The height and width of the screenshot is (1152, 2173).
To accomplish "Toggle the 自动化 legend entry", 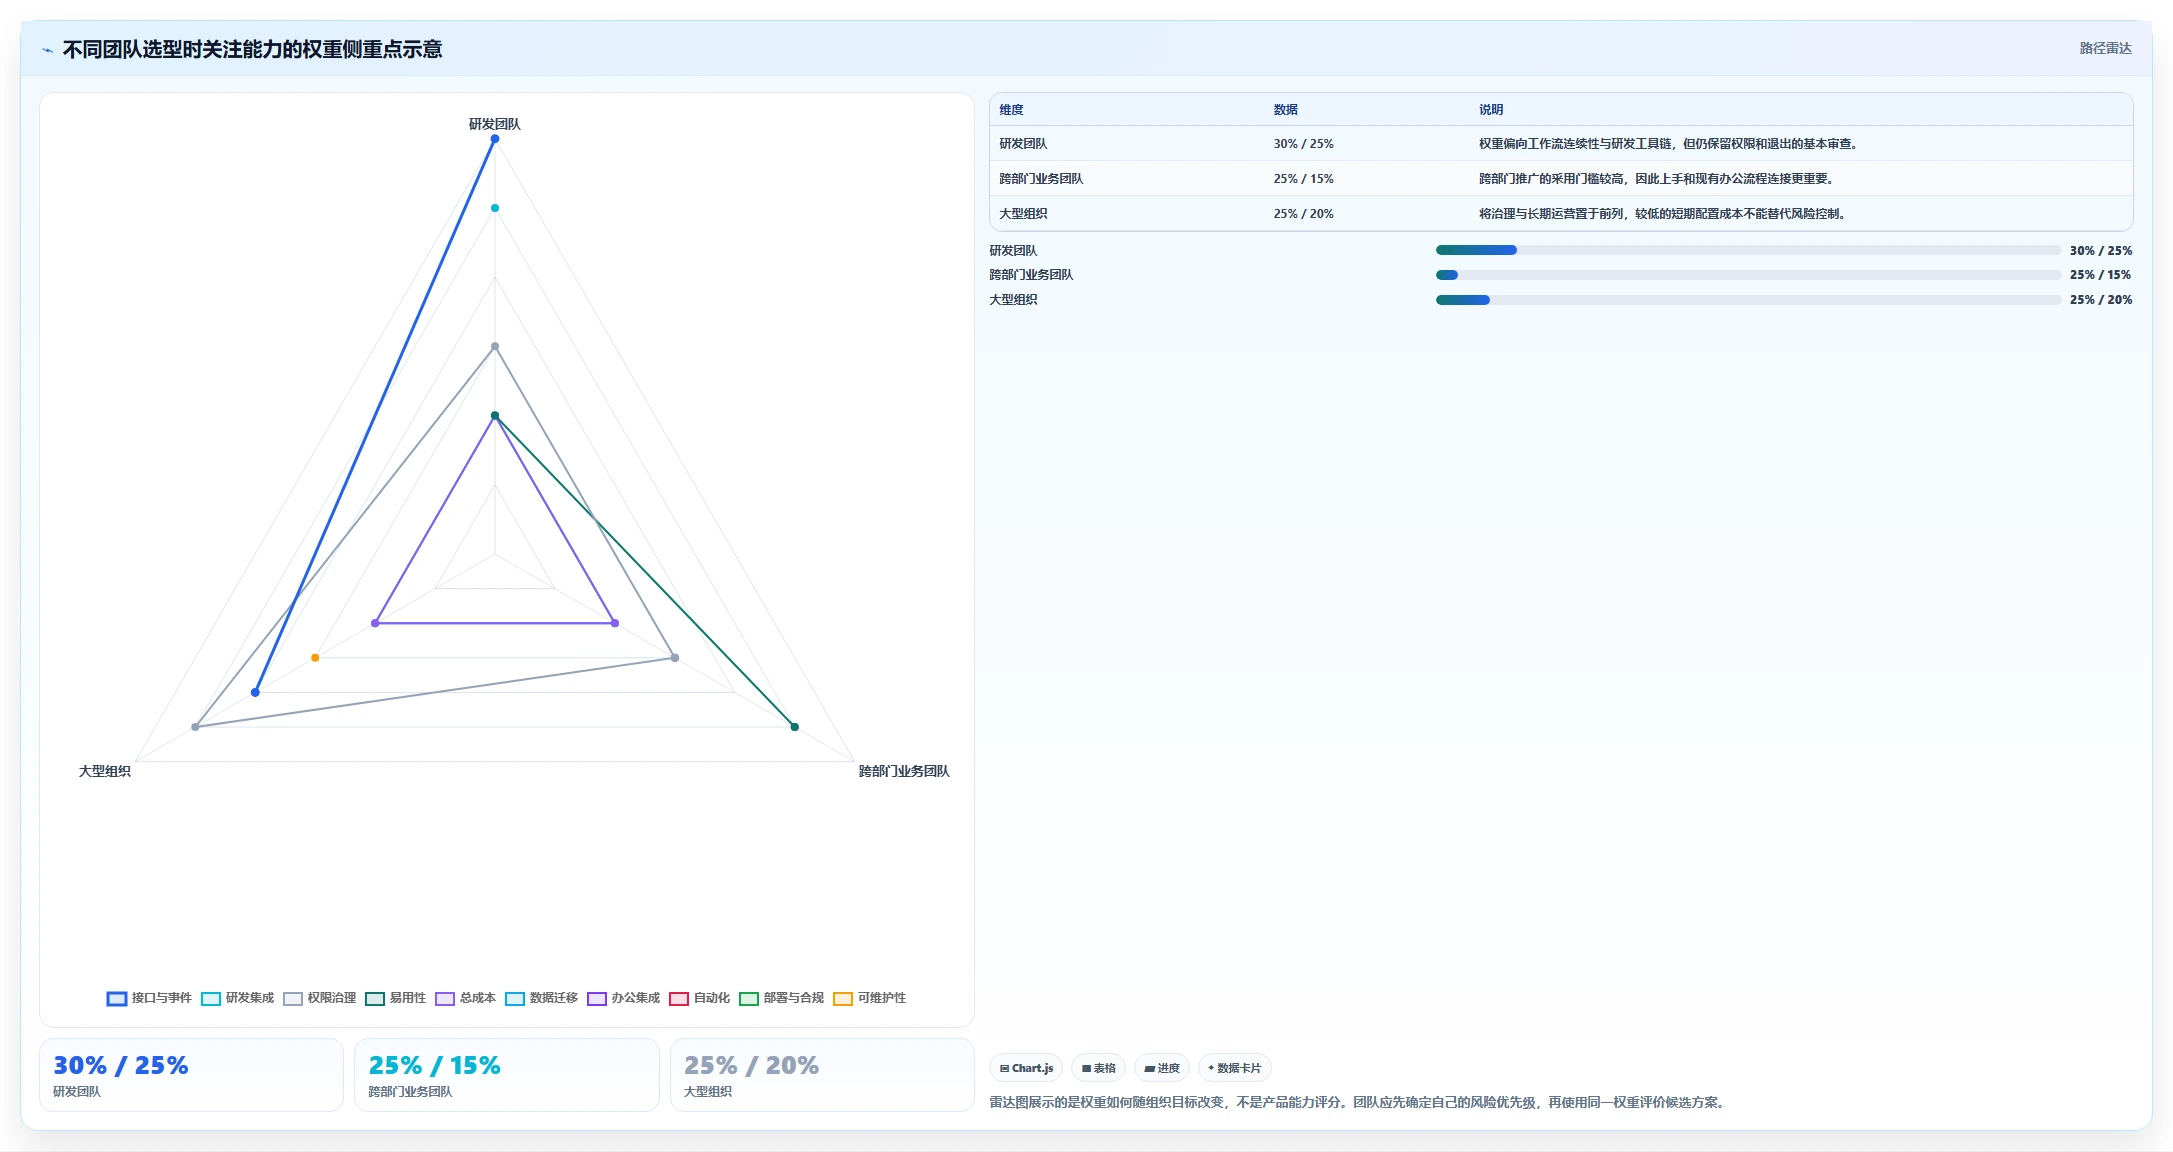I will tap(699, 998).
